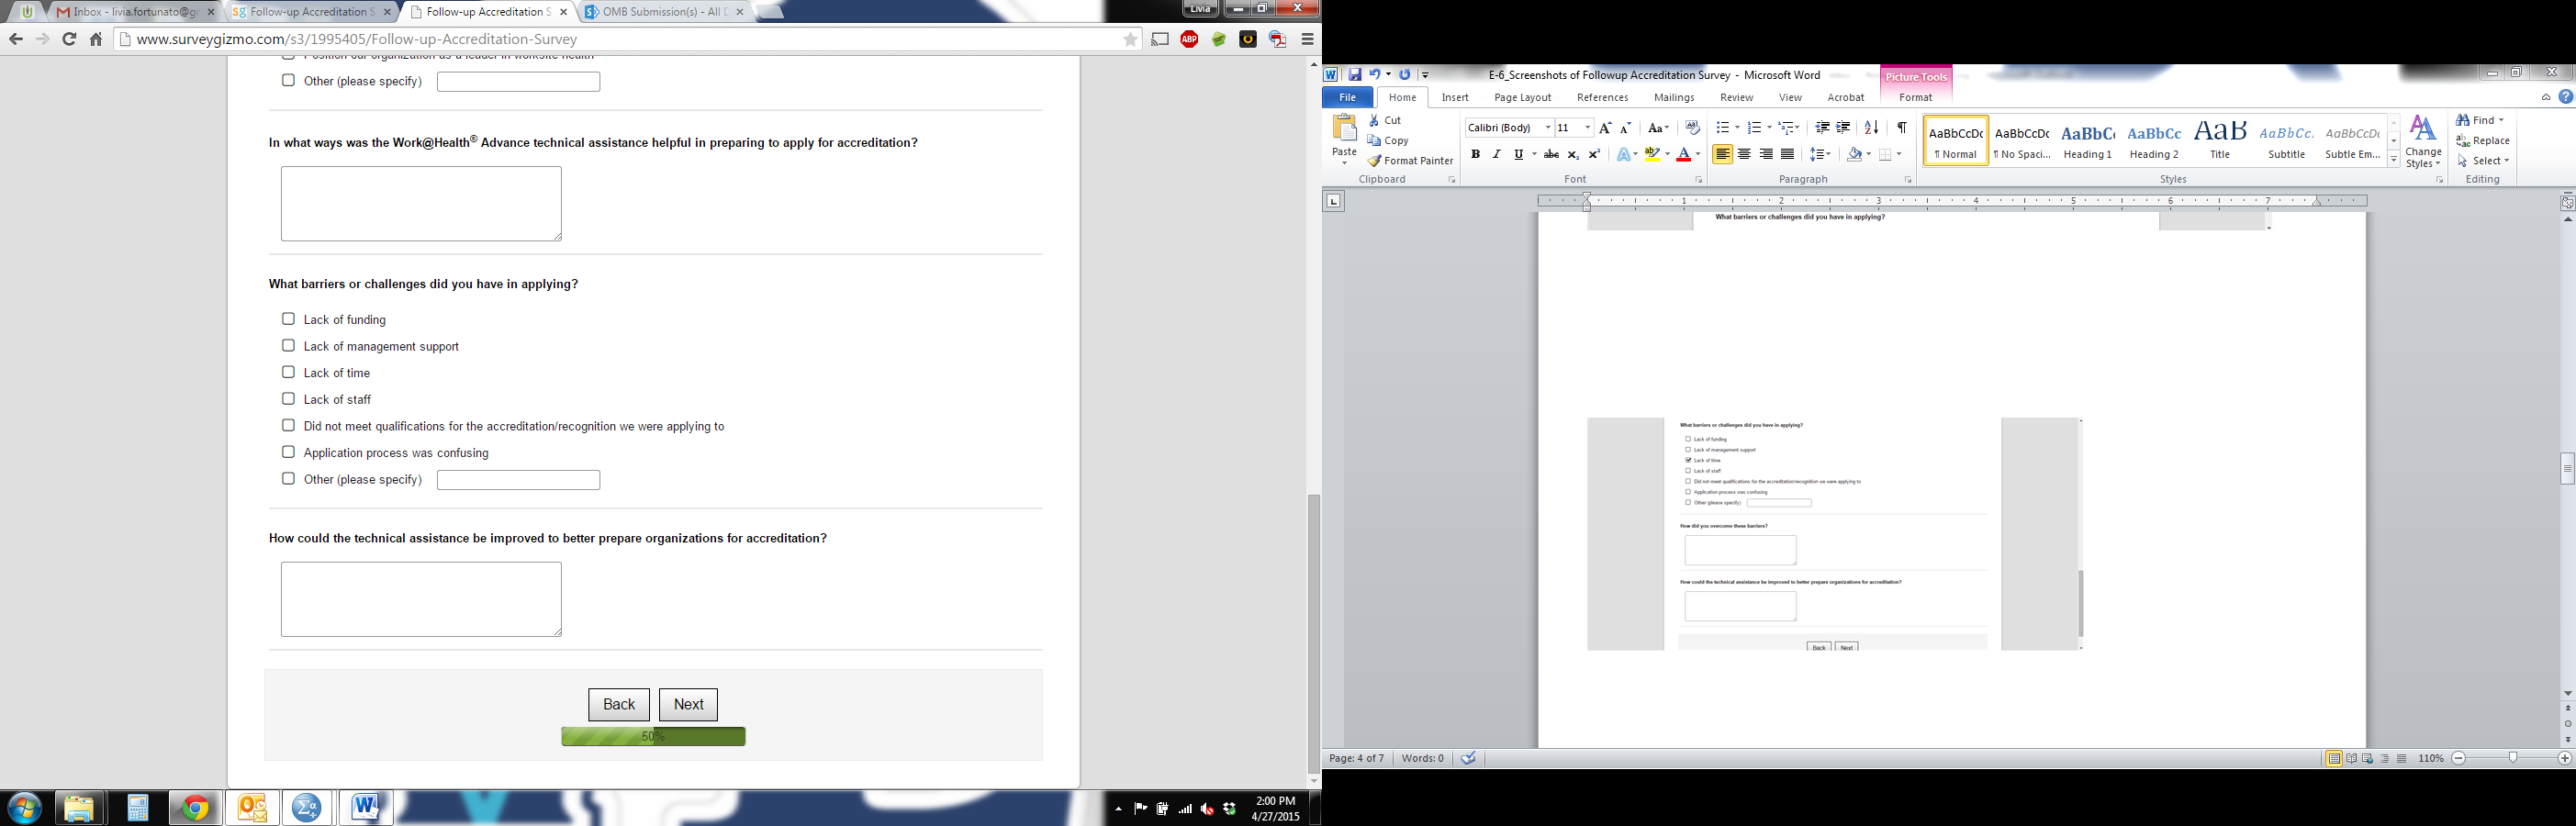Image resolution: width=2576 pixels, height=826 pixels.
Task: Switch to the Insert ribbon tab
Action: (1455, 97)
